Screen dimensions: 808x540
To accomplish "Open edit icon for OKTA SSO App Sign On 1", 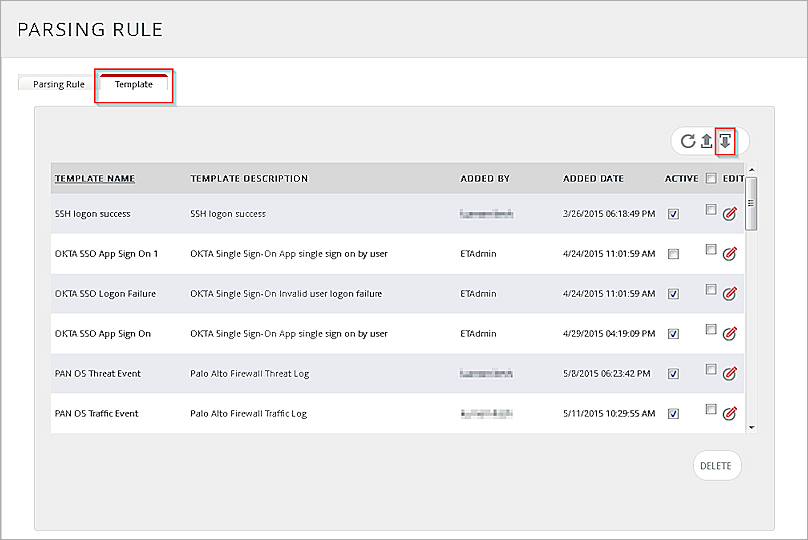I will click(x=729, y=254).
